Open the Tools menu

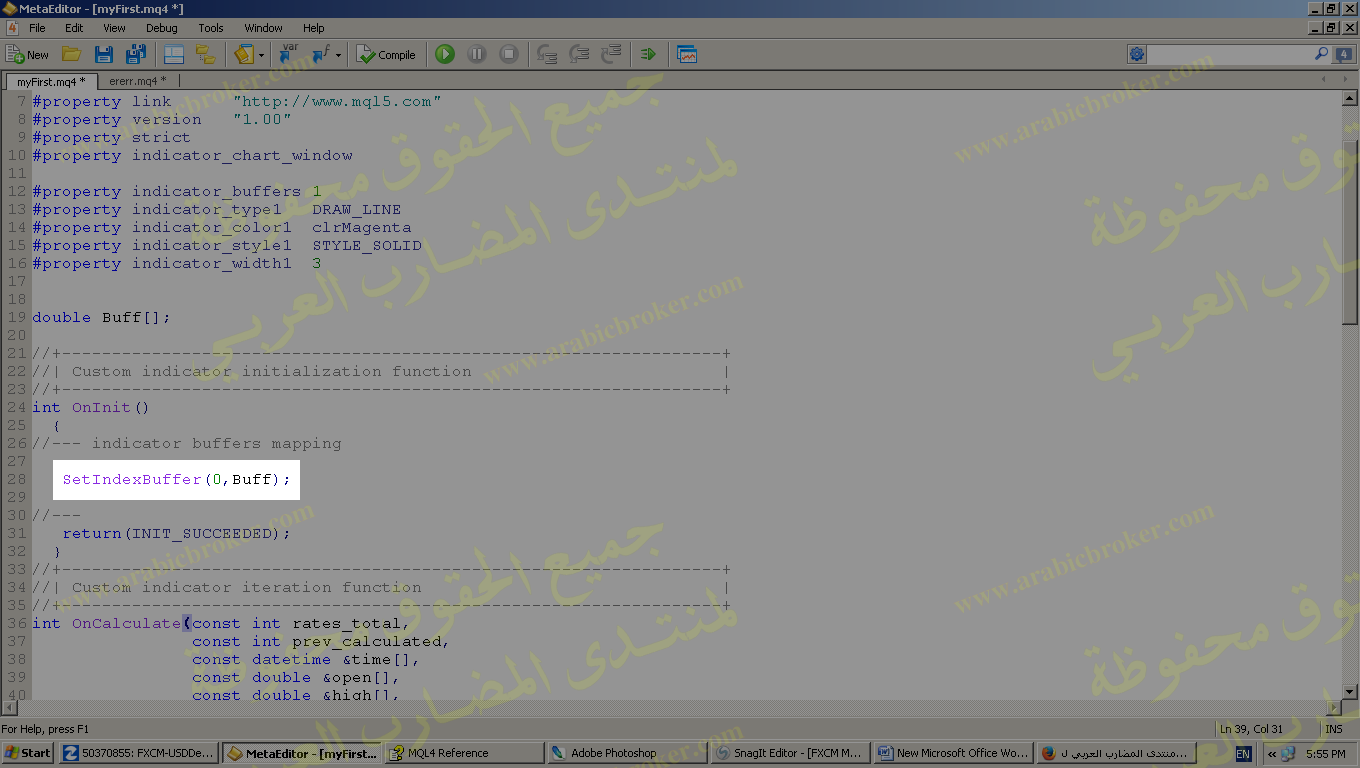pyautogui.click(x=211, y=28)
